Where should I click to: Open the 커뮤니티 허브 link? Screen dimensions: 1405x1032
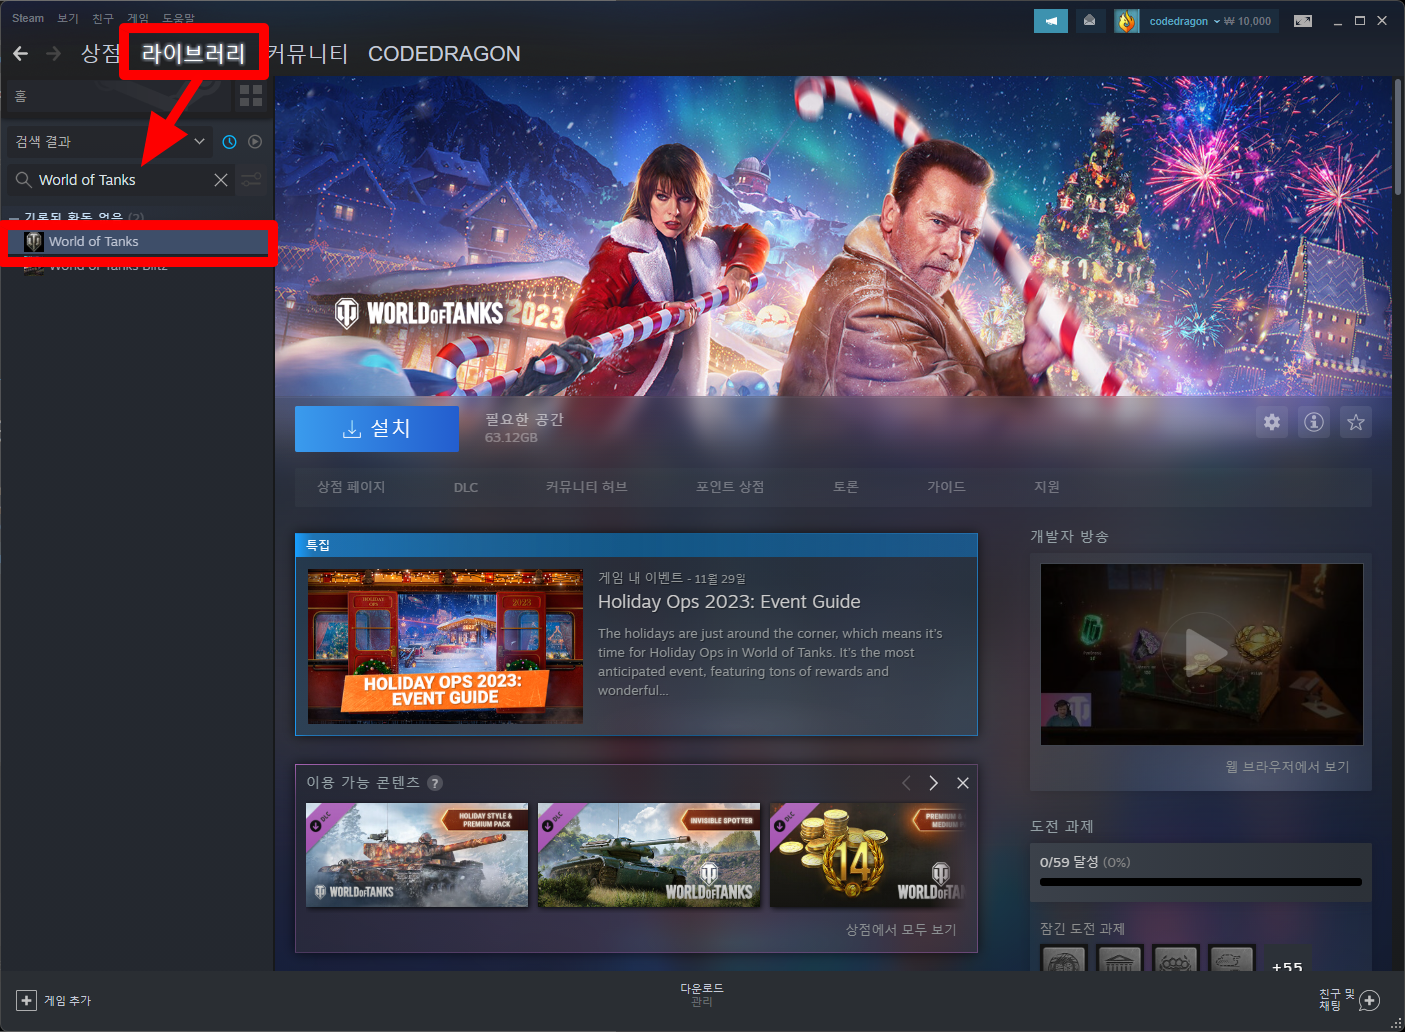(x=586, y=487)
